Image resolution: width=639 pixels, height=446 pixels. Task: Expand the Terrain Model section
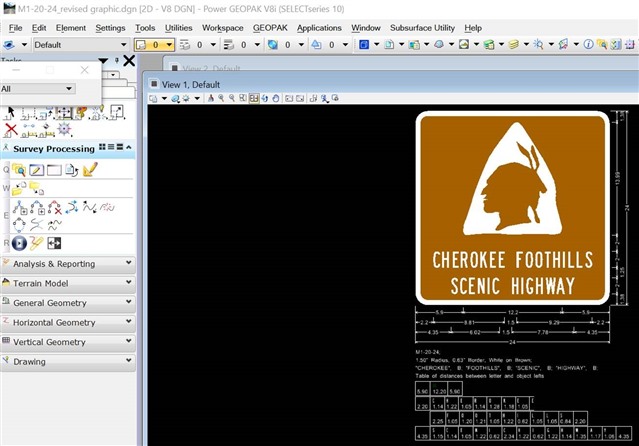pos(129,282)
